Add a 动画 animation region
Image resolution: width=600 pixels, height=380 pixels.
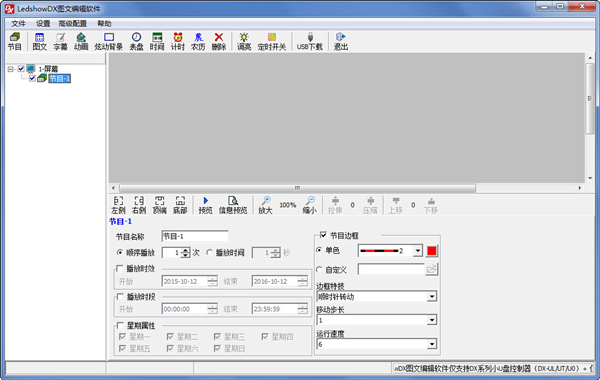point(81,41)
